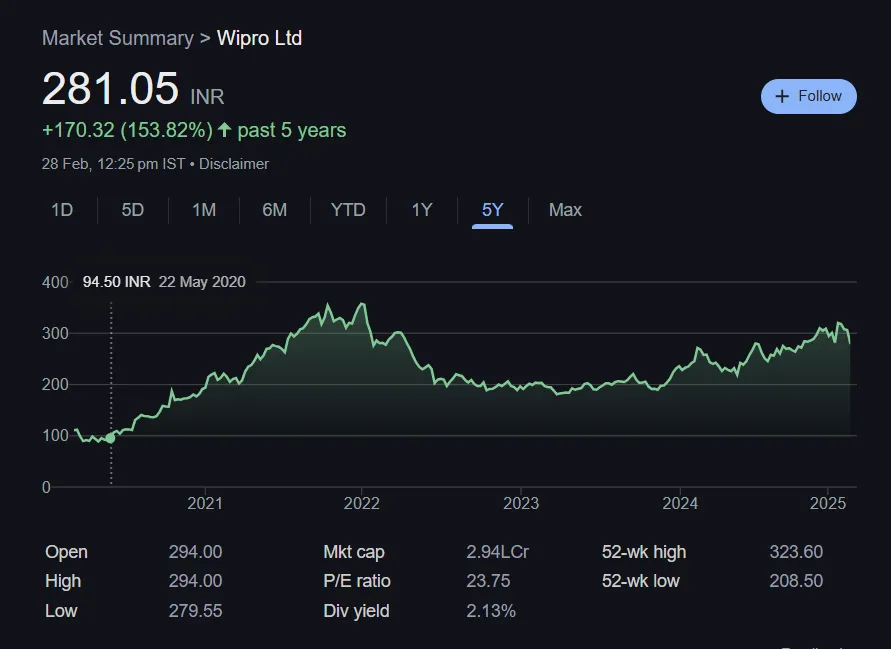
Task: Click the 2024 axis label
Action: (680, 504)
